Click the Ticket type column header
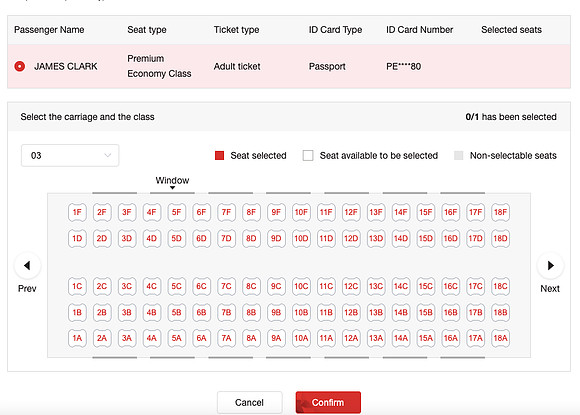This screenshot has height=415, width=580. tap(236, 30)
